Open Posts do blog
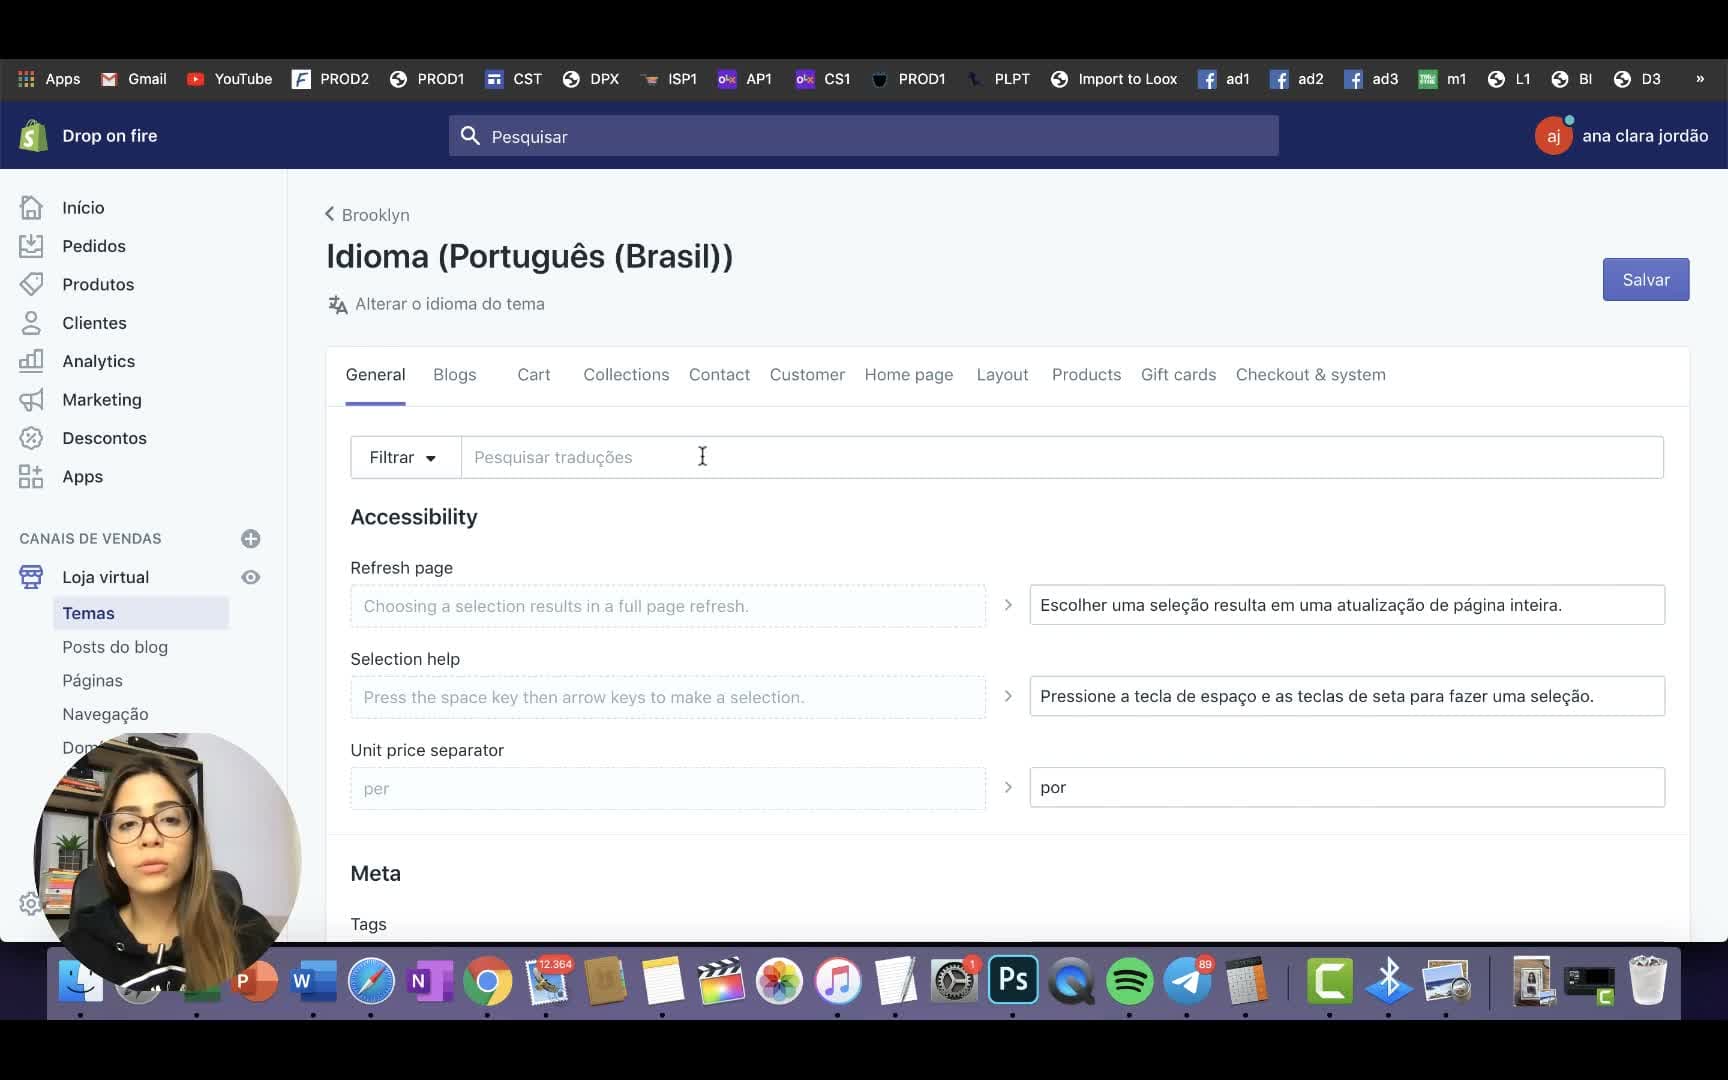1728x1080 pixels. point(115,647)
